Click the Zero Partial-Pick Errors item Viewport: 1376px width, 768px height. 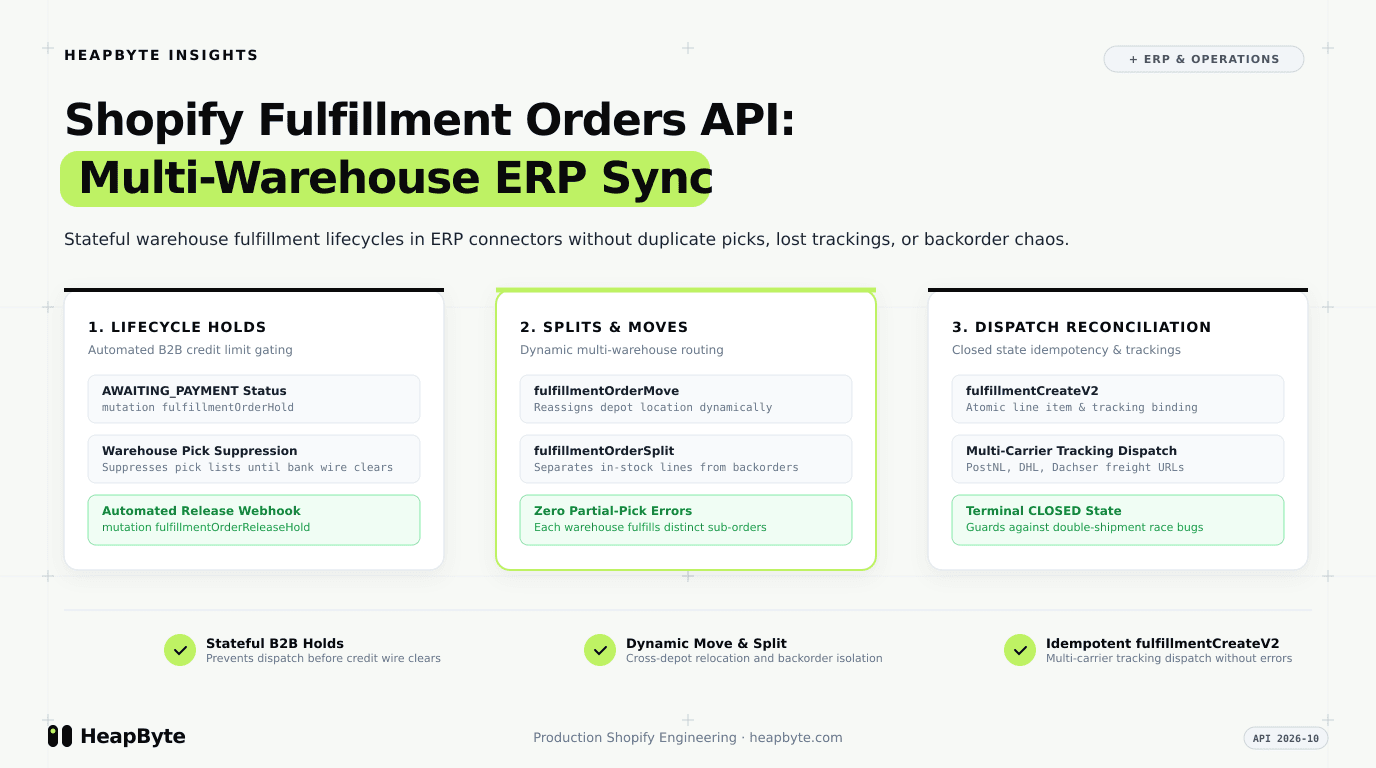pos(686,520)
